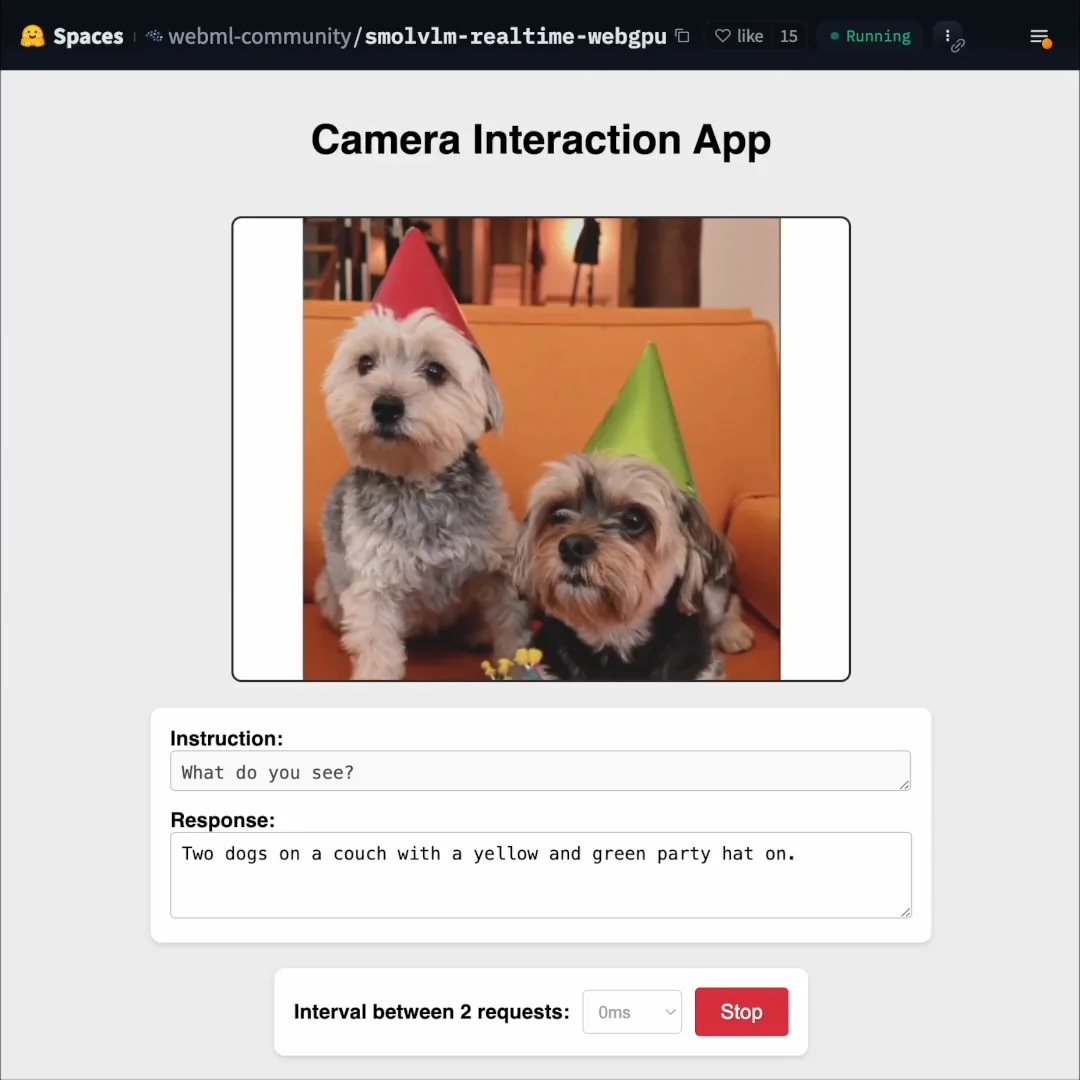Expand the request interval dropdown
The height and width of the screenshot is (1080, 1080).
tap(632, 1012)
